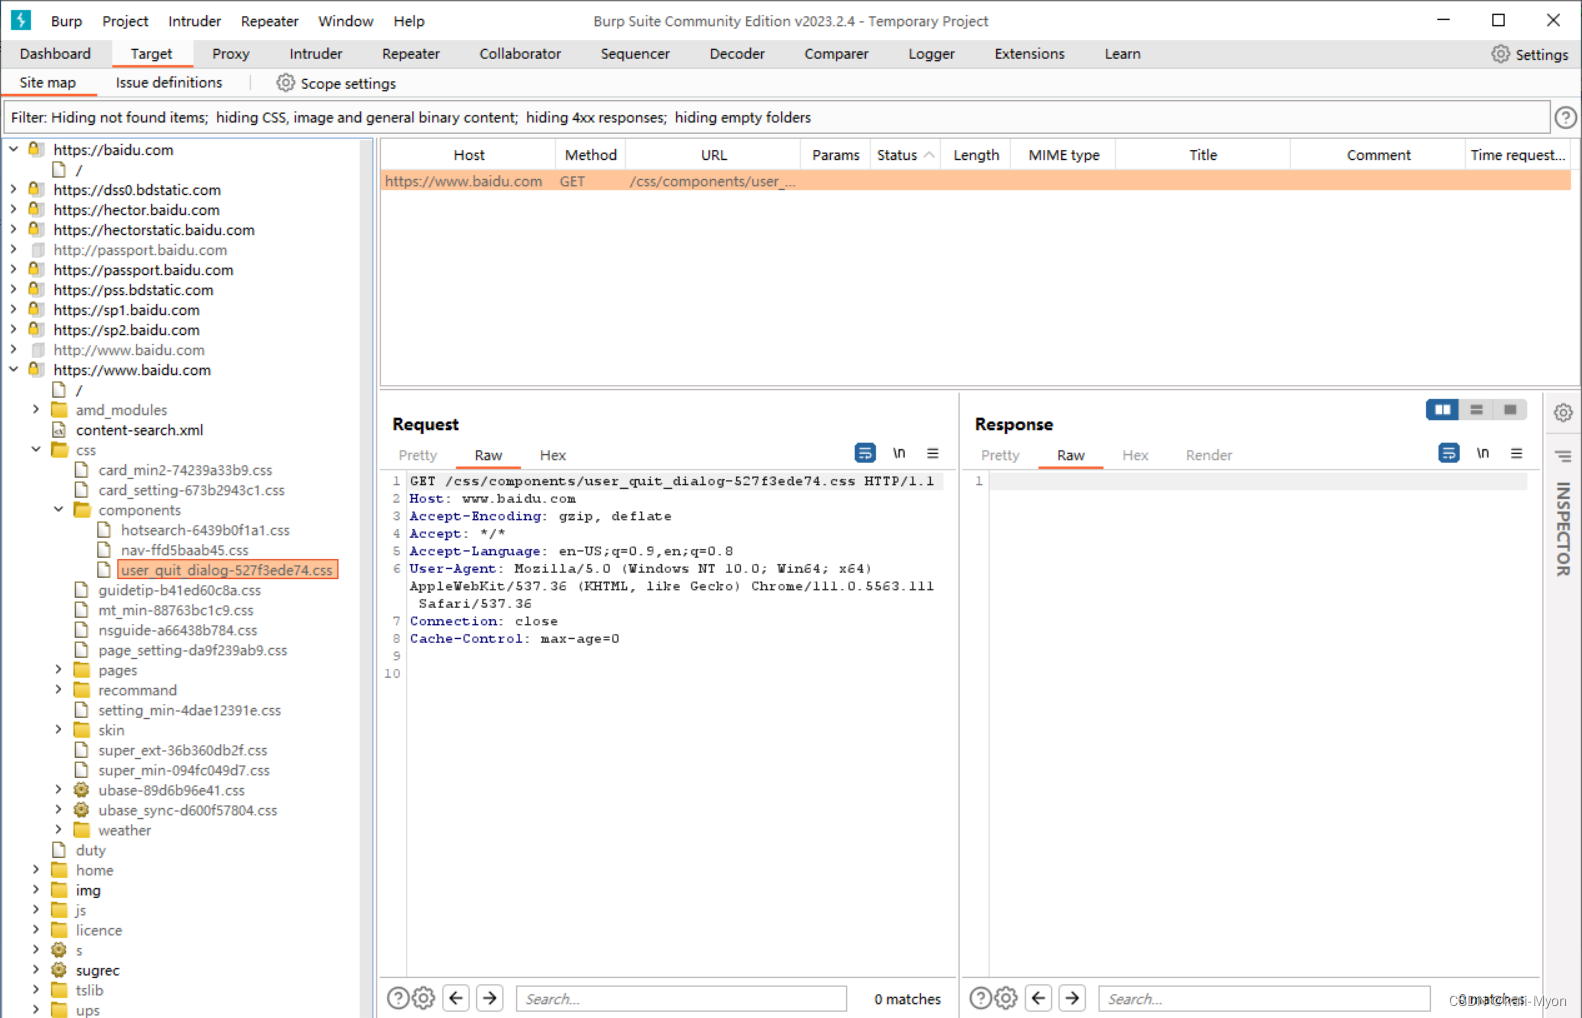Go to next Request search match
The height and width of the screenshot is (1018, 1582).
point(490,998)
